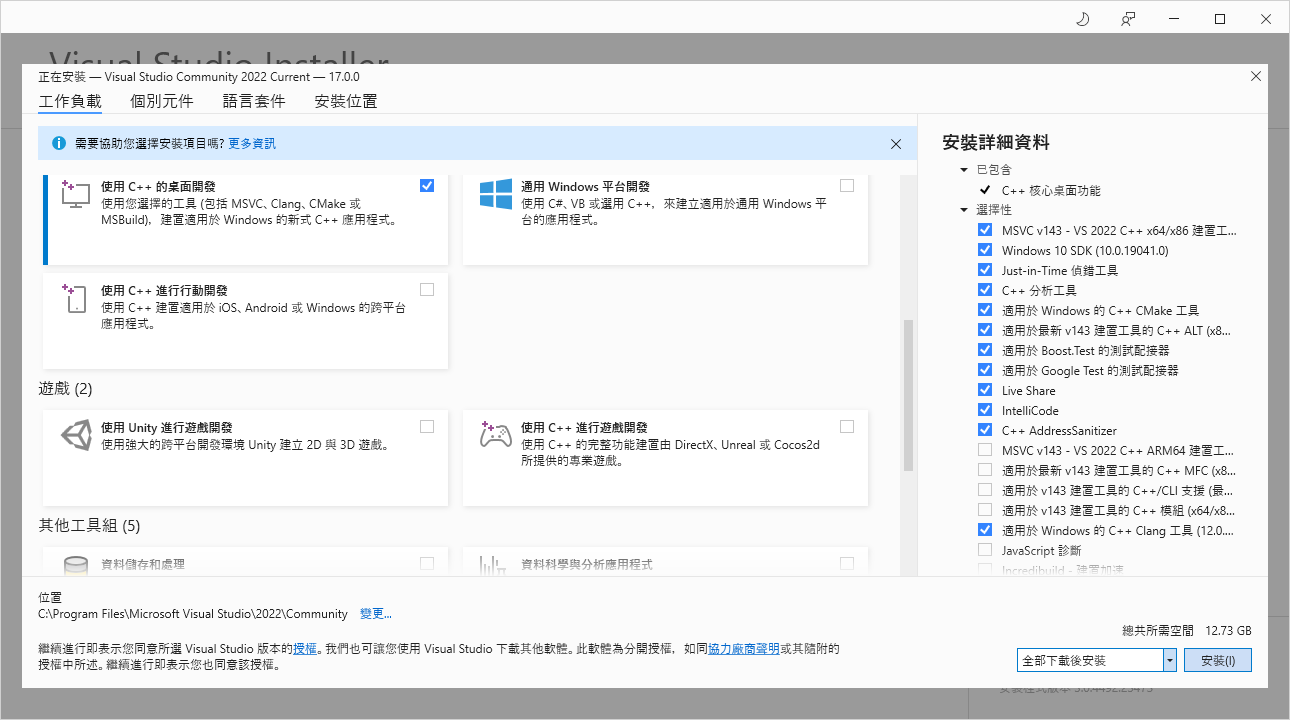Switch to the 工作負載 tab

pyautogui.click(x=70, y=101)
